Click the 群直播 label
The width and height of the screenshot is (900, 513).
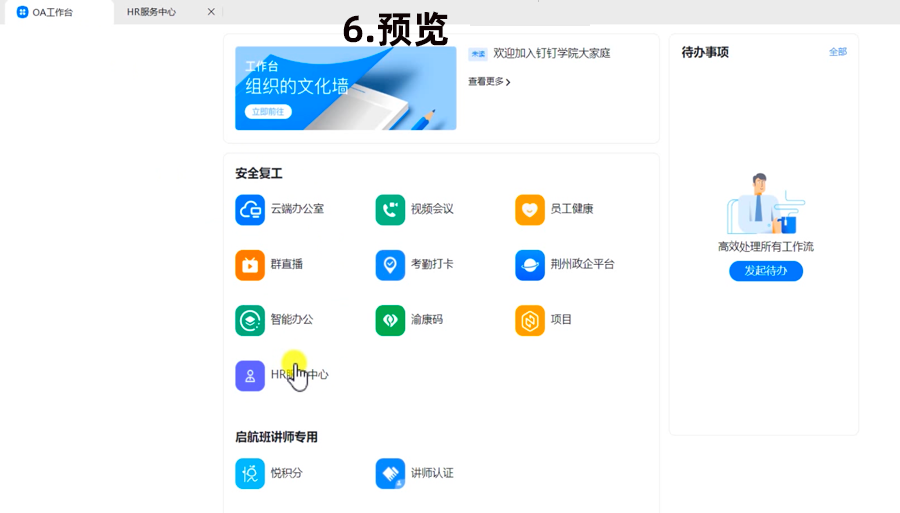point(286,264)
